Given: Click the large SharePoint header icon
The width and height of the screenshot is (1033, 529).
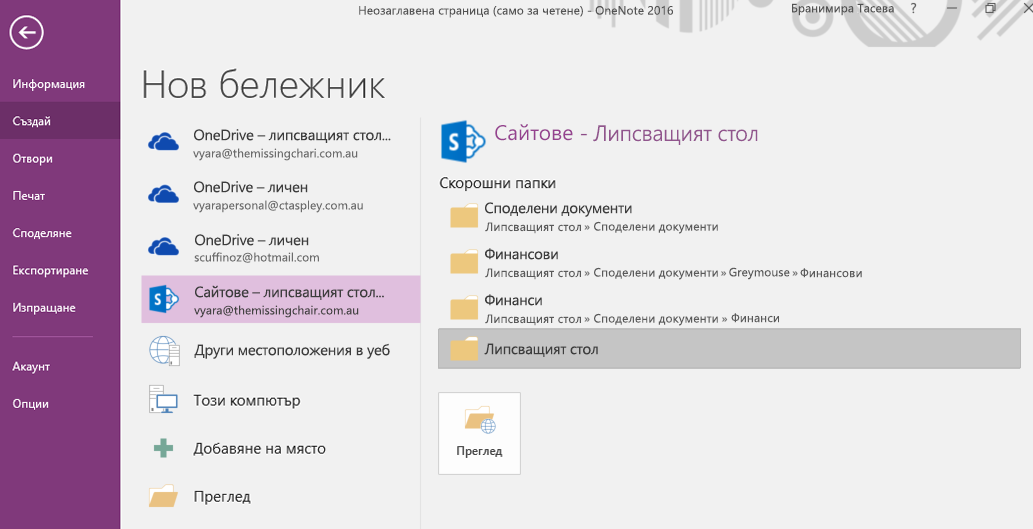Looking at the screenshot, I should coord(463,140).
